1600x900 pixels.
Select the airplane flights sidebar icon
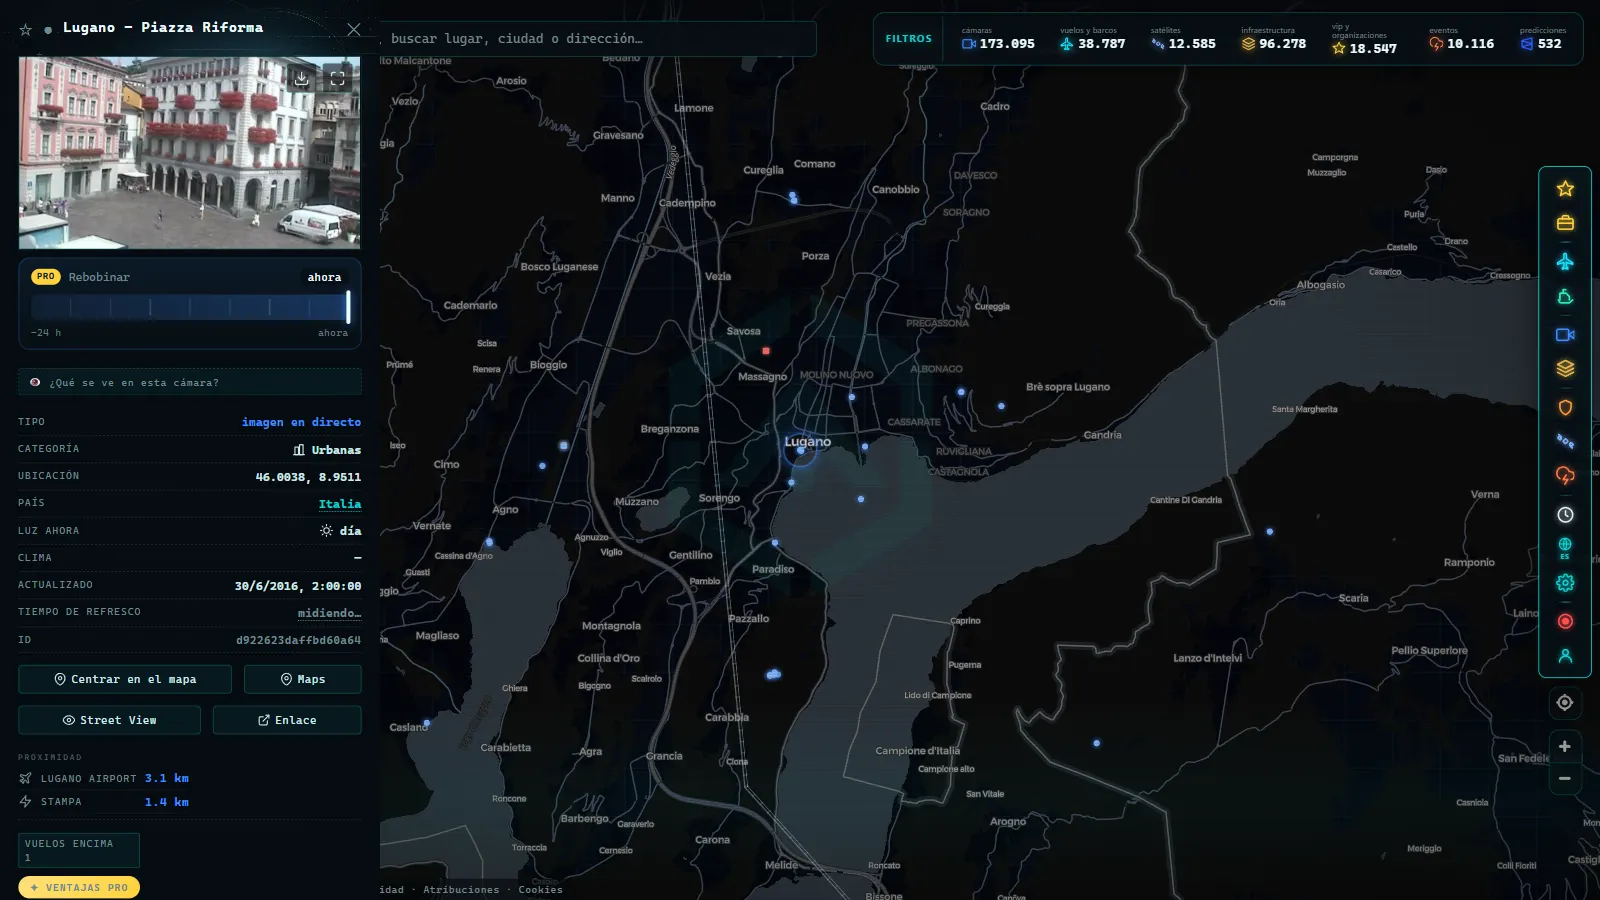click(x=1565, y=262)
